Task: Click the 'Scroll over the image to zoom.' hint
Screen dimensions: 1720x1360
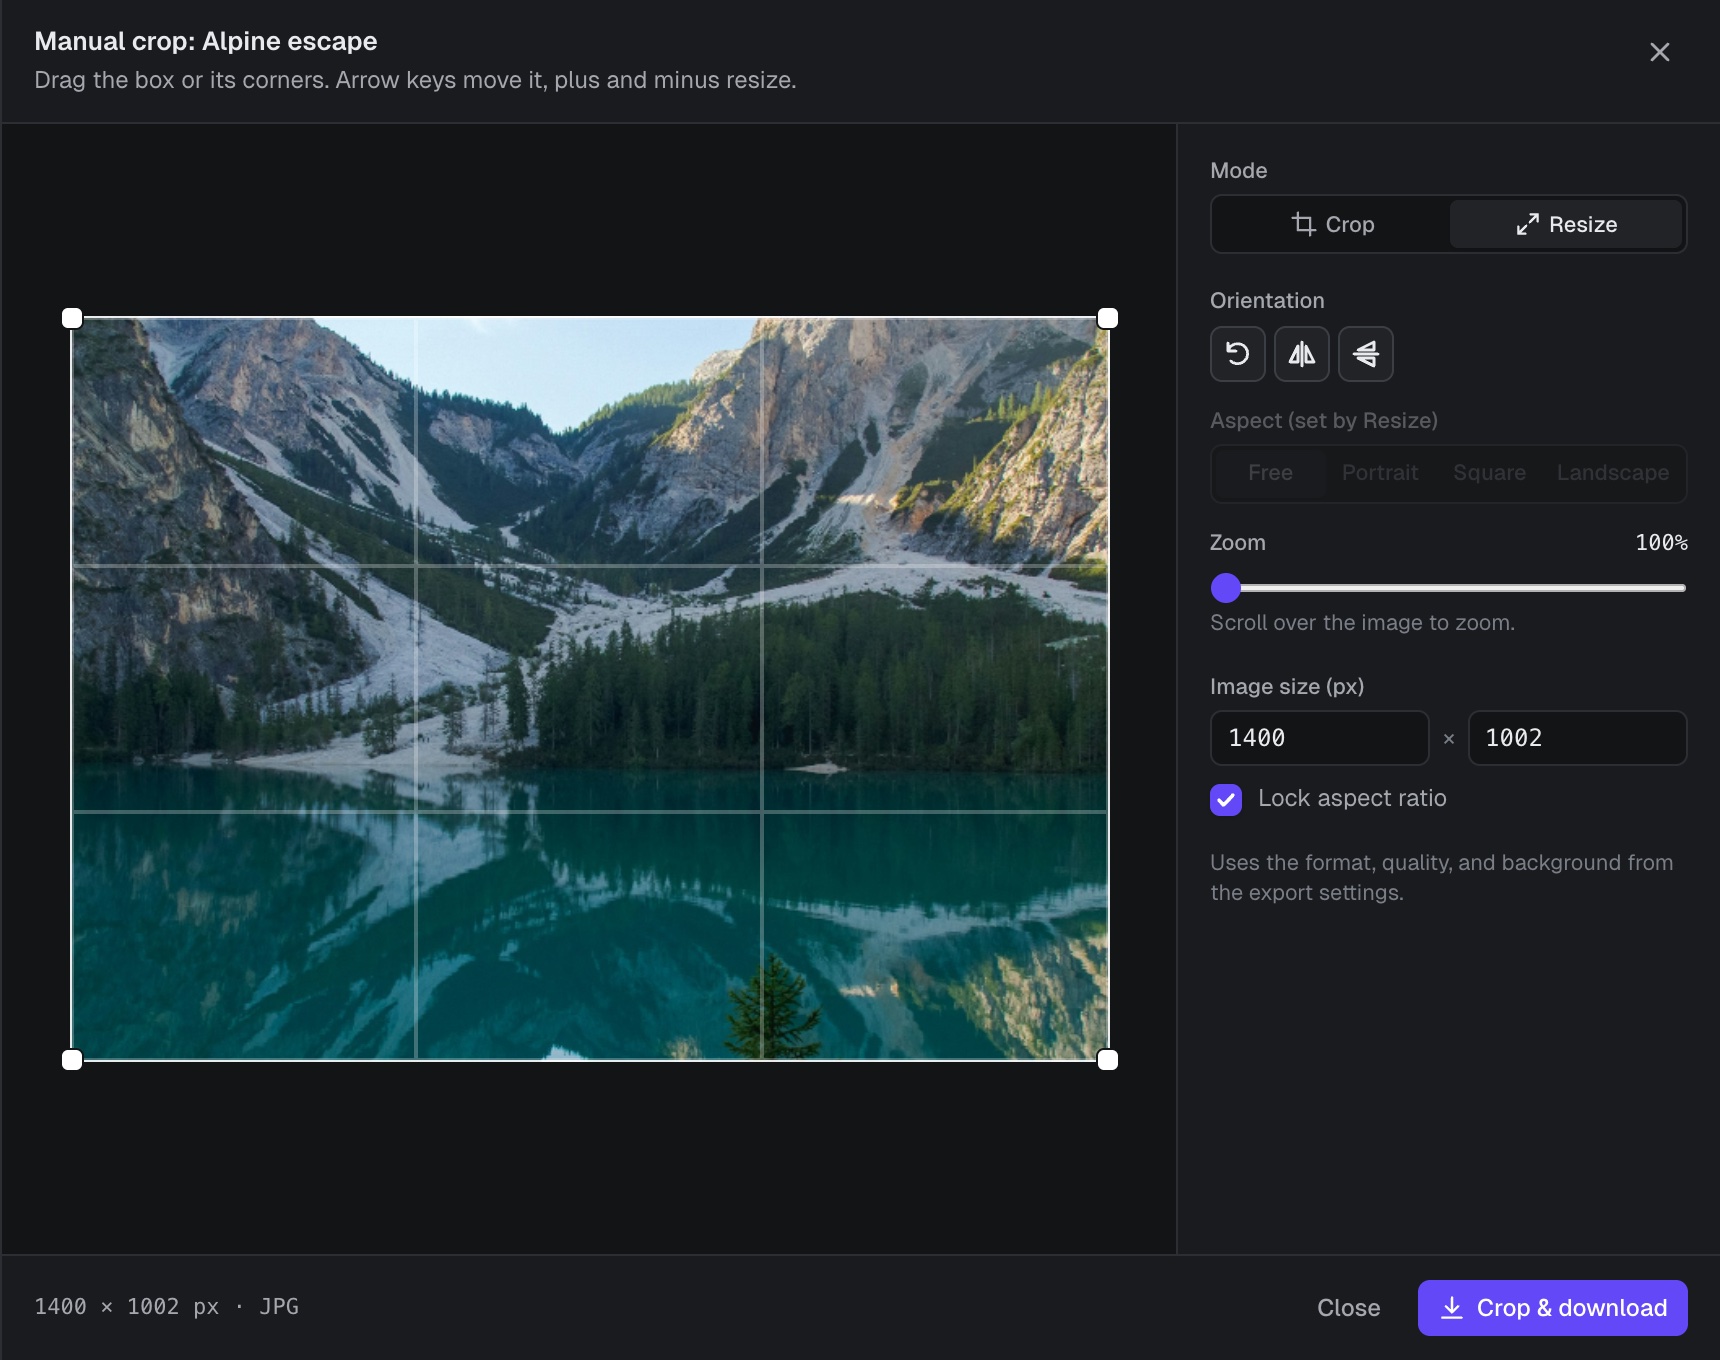Action: (x=1362, y=623)
